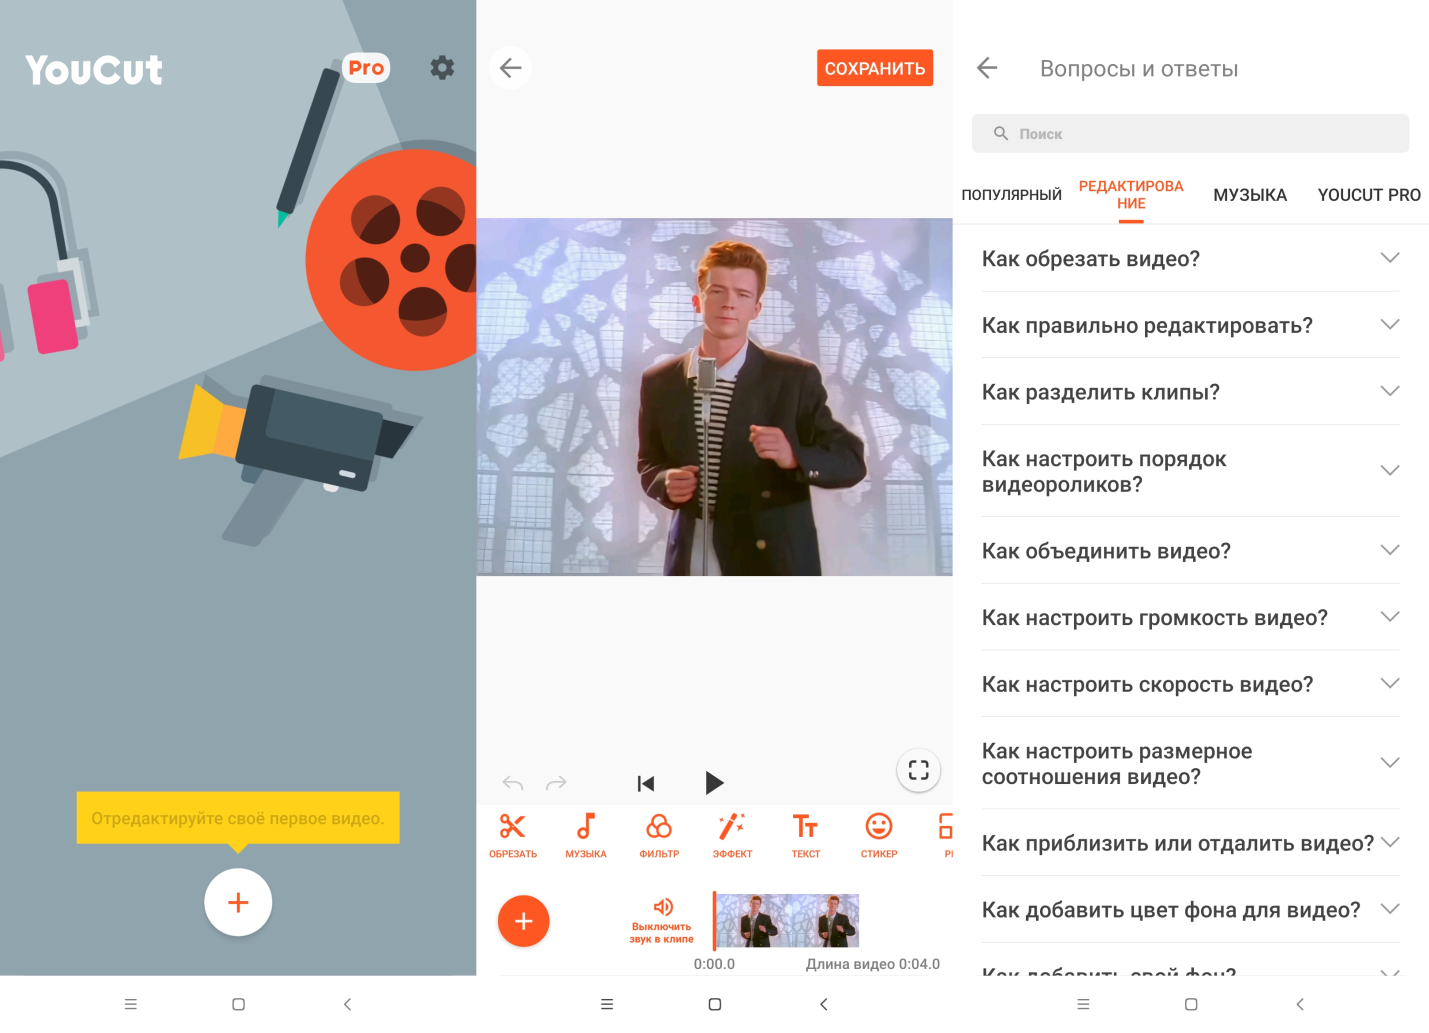Expand 'Как правильно редактировать?' chevron
The height and width of the screenshot is (1033, 1429).
[1390, 325]
